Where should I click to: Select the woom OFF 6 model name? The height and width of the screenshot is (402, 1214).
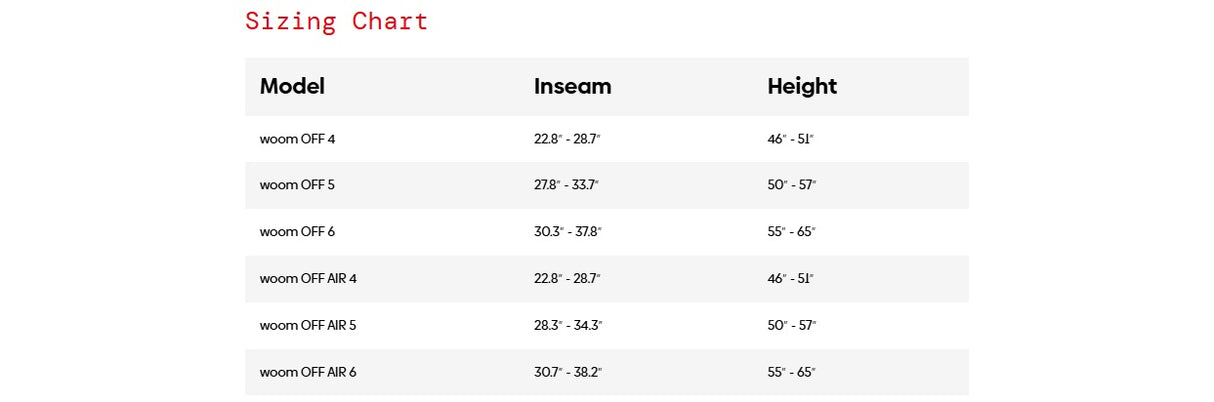point(297,232)
